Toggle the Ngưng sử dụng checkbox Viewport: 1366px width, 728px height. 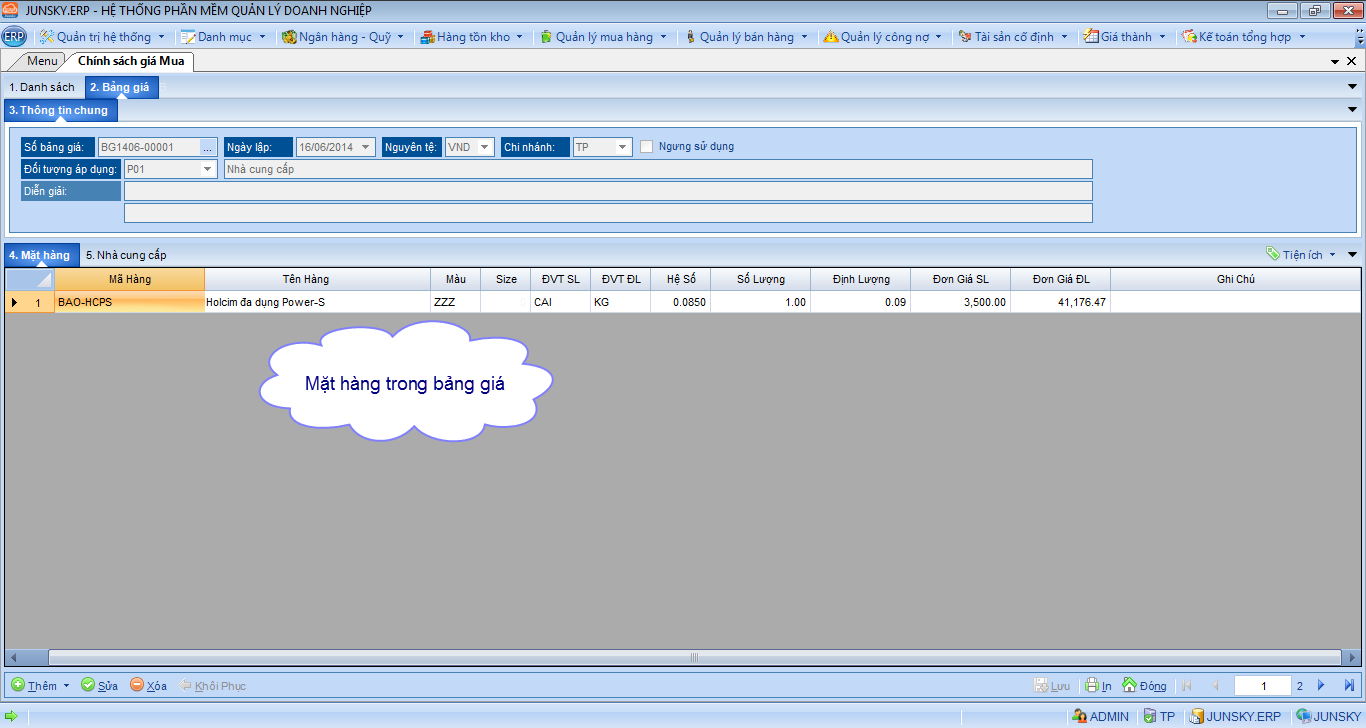647,147
